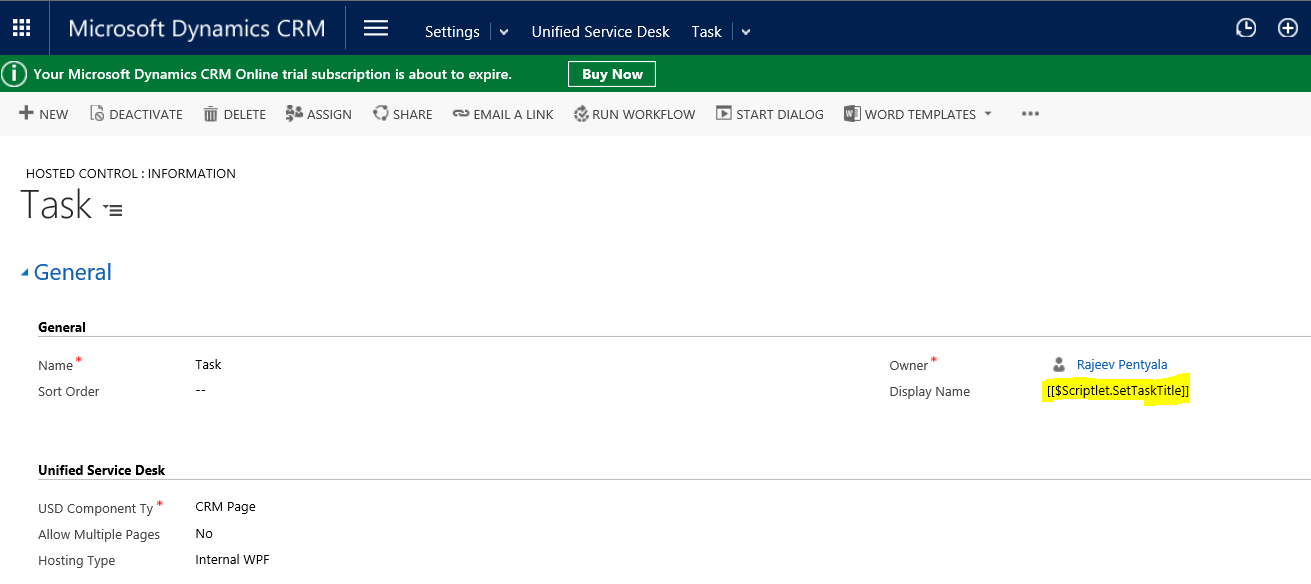Click the hamburger navigation menu icon
1311x584 pixels.
tap(376, 29)
